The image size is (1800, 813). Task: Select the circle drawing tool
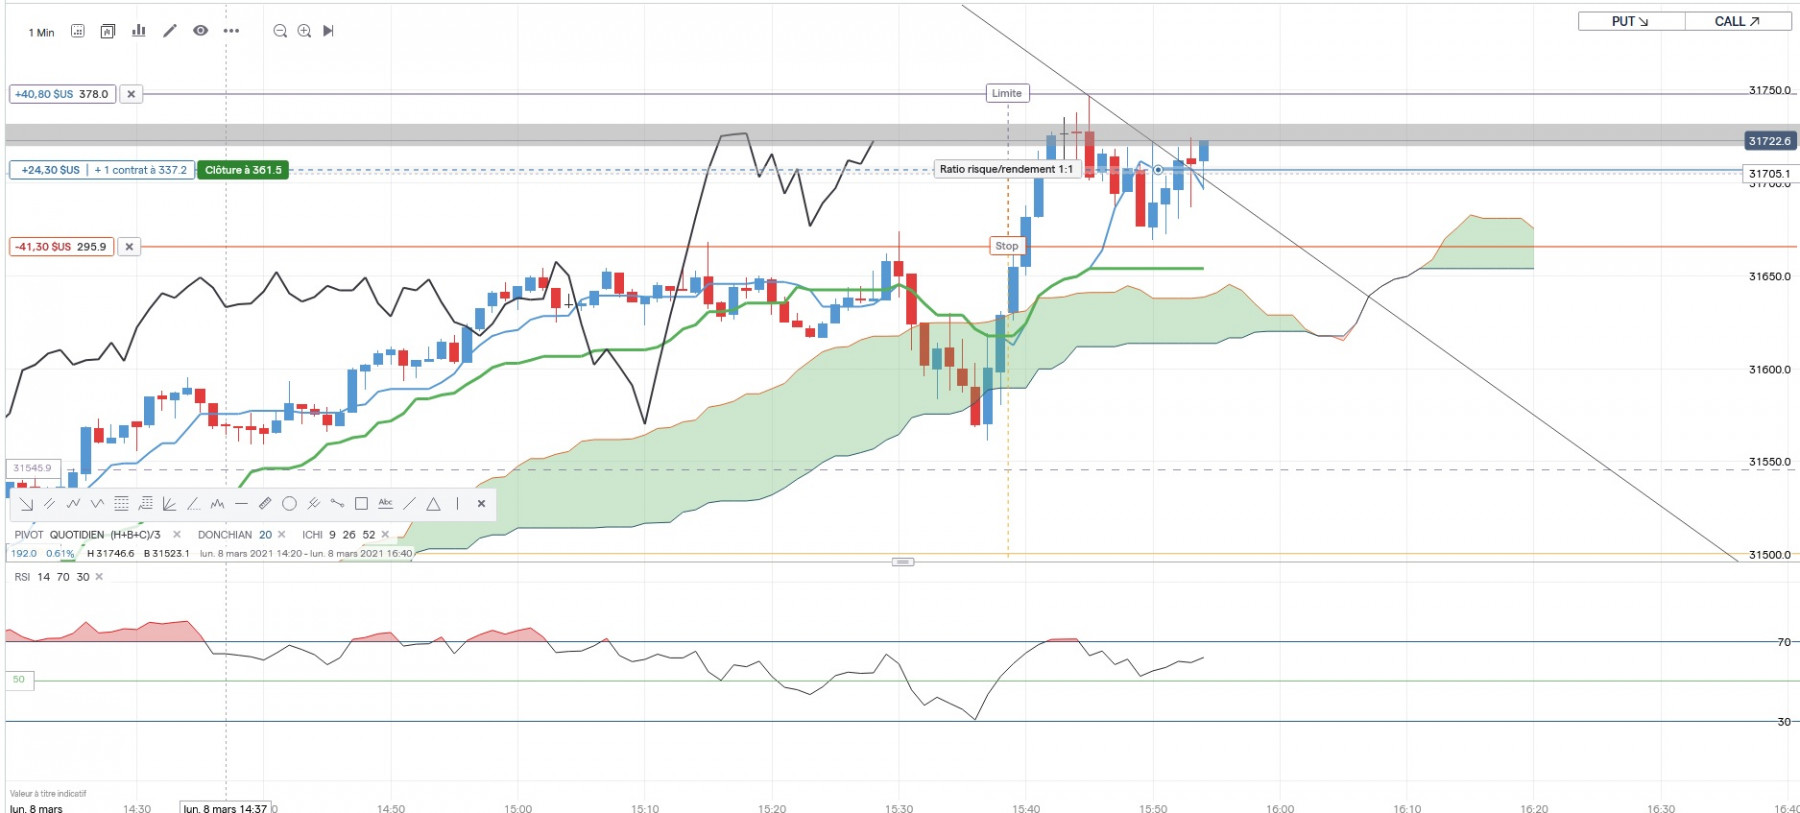point(289,504)
